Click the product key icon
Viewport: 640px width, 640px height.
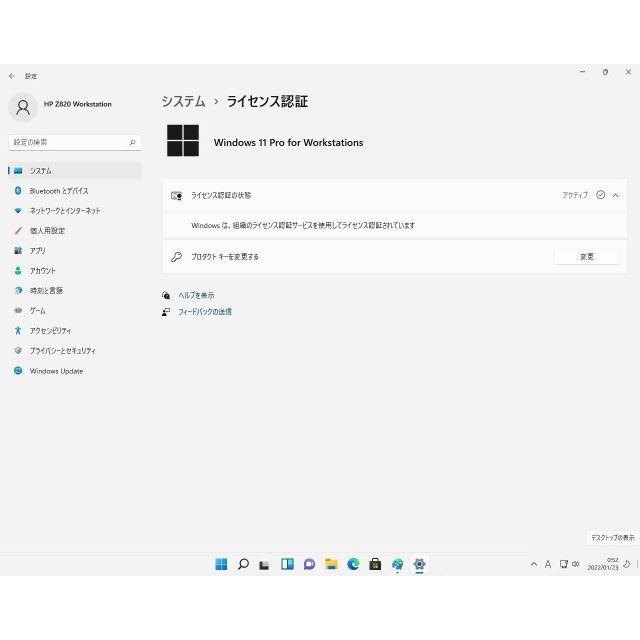(x=176, y=257)
